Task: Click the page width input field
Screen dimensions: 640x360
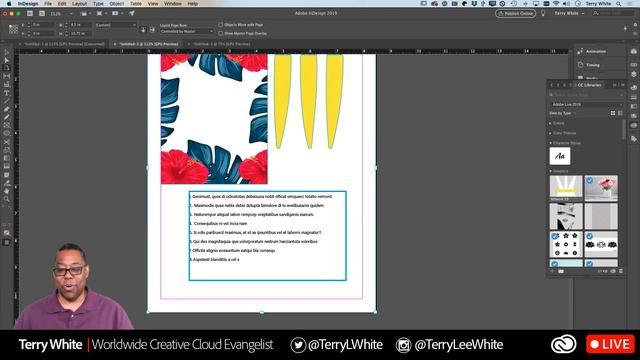Action: click(x=80, y=25)
